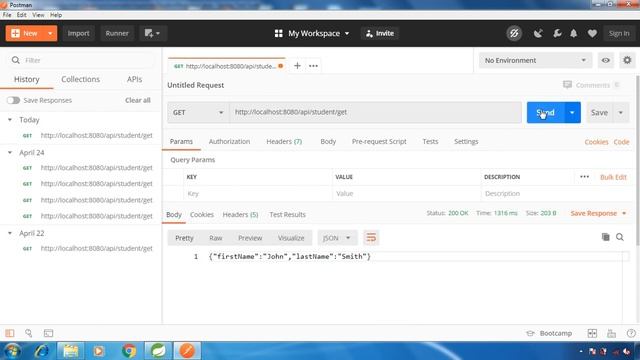Open the sync status icon in header
The image size is (640, 360).
(514, 33)
